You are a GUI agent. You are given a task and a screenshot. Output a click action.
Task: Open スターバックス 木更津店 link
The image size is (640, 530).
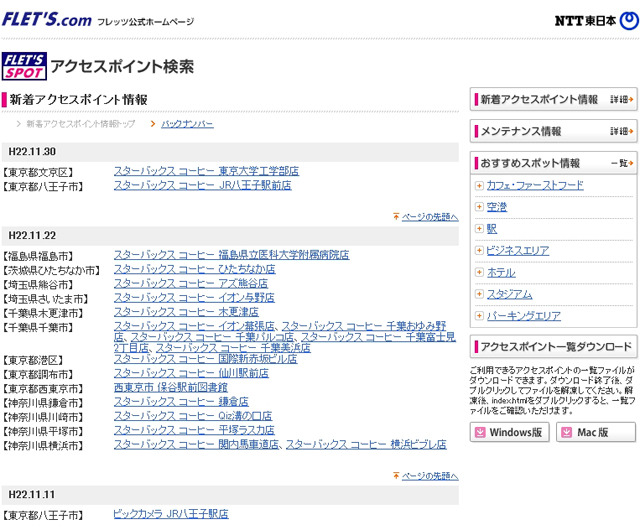[x=186, y=312]
